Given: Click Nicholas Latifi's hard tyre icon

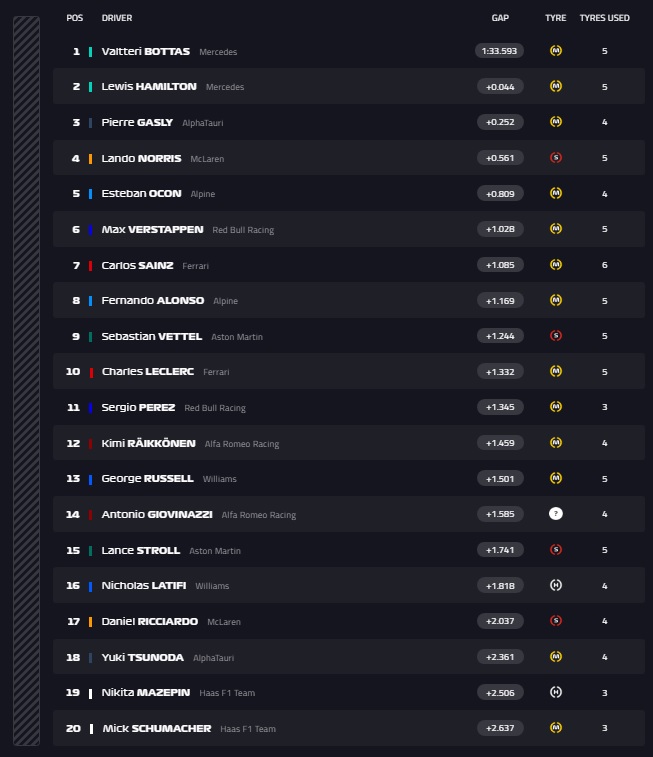Looking at the screenshot, I should coord(556,585).
